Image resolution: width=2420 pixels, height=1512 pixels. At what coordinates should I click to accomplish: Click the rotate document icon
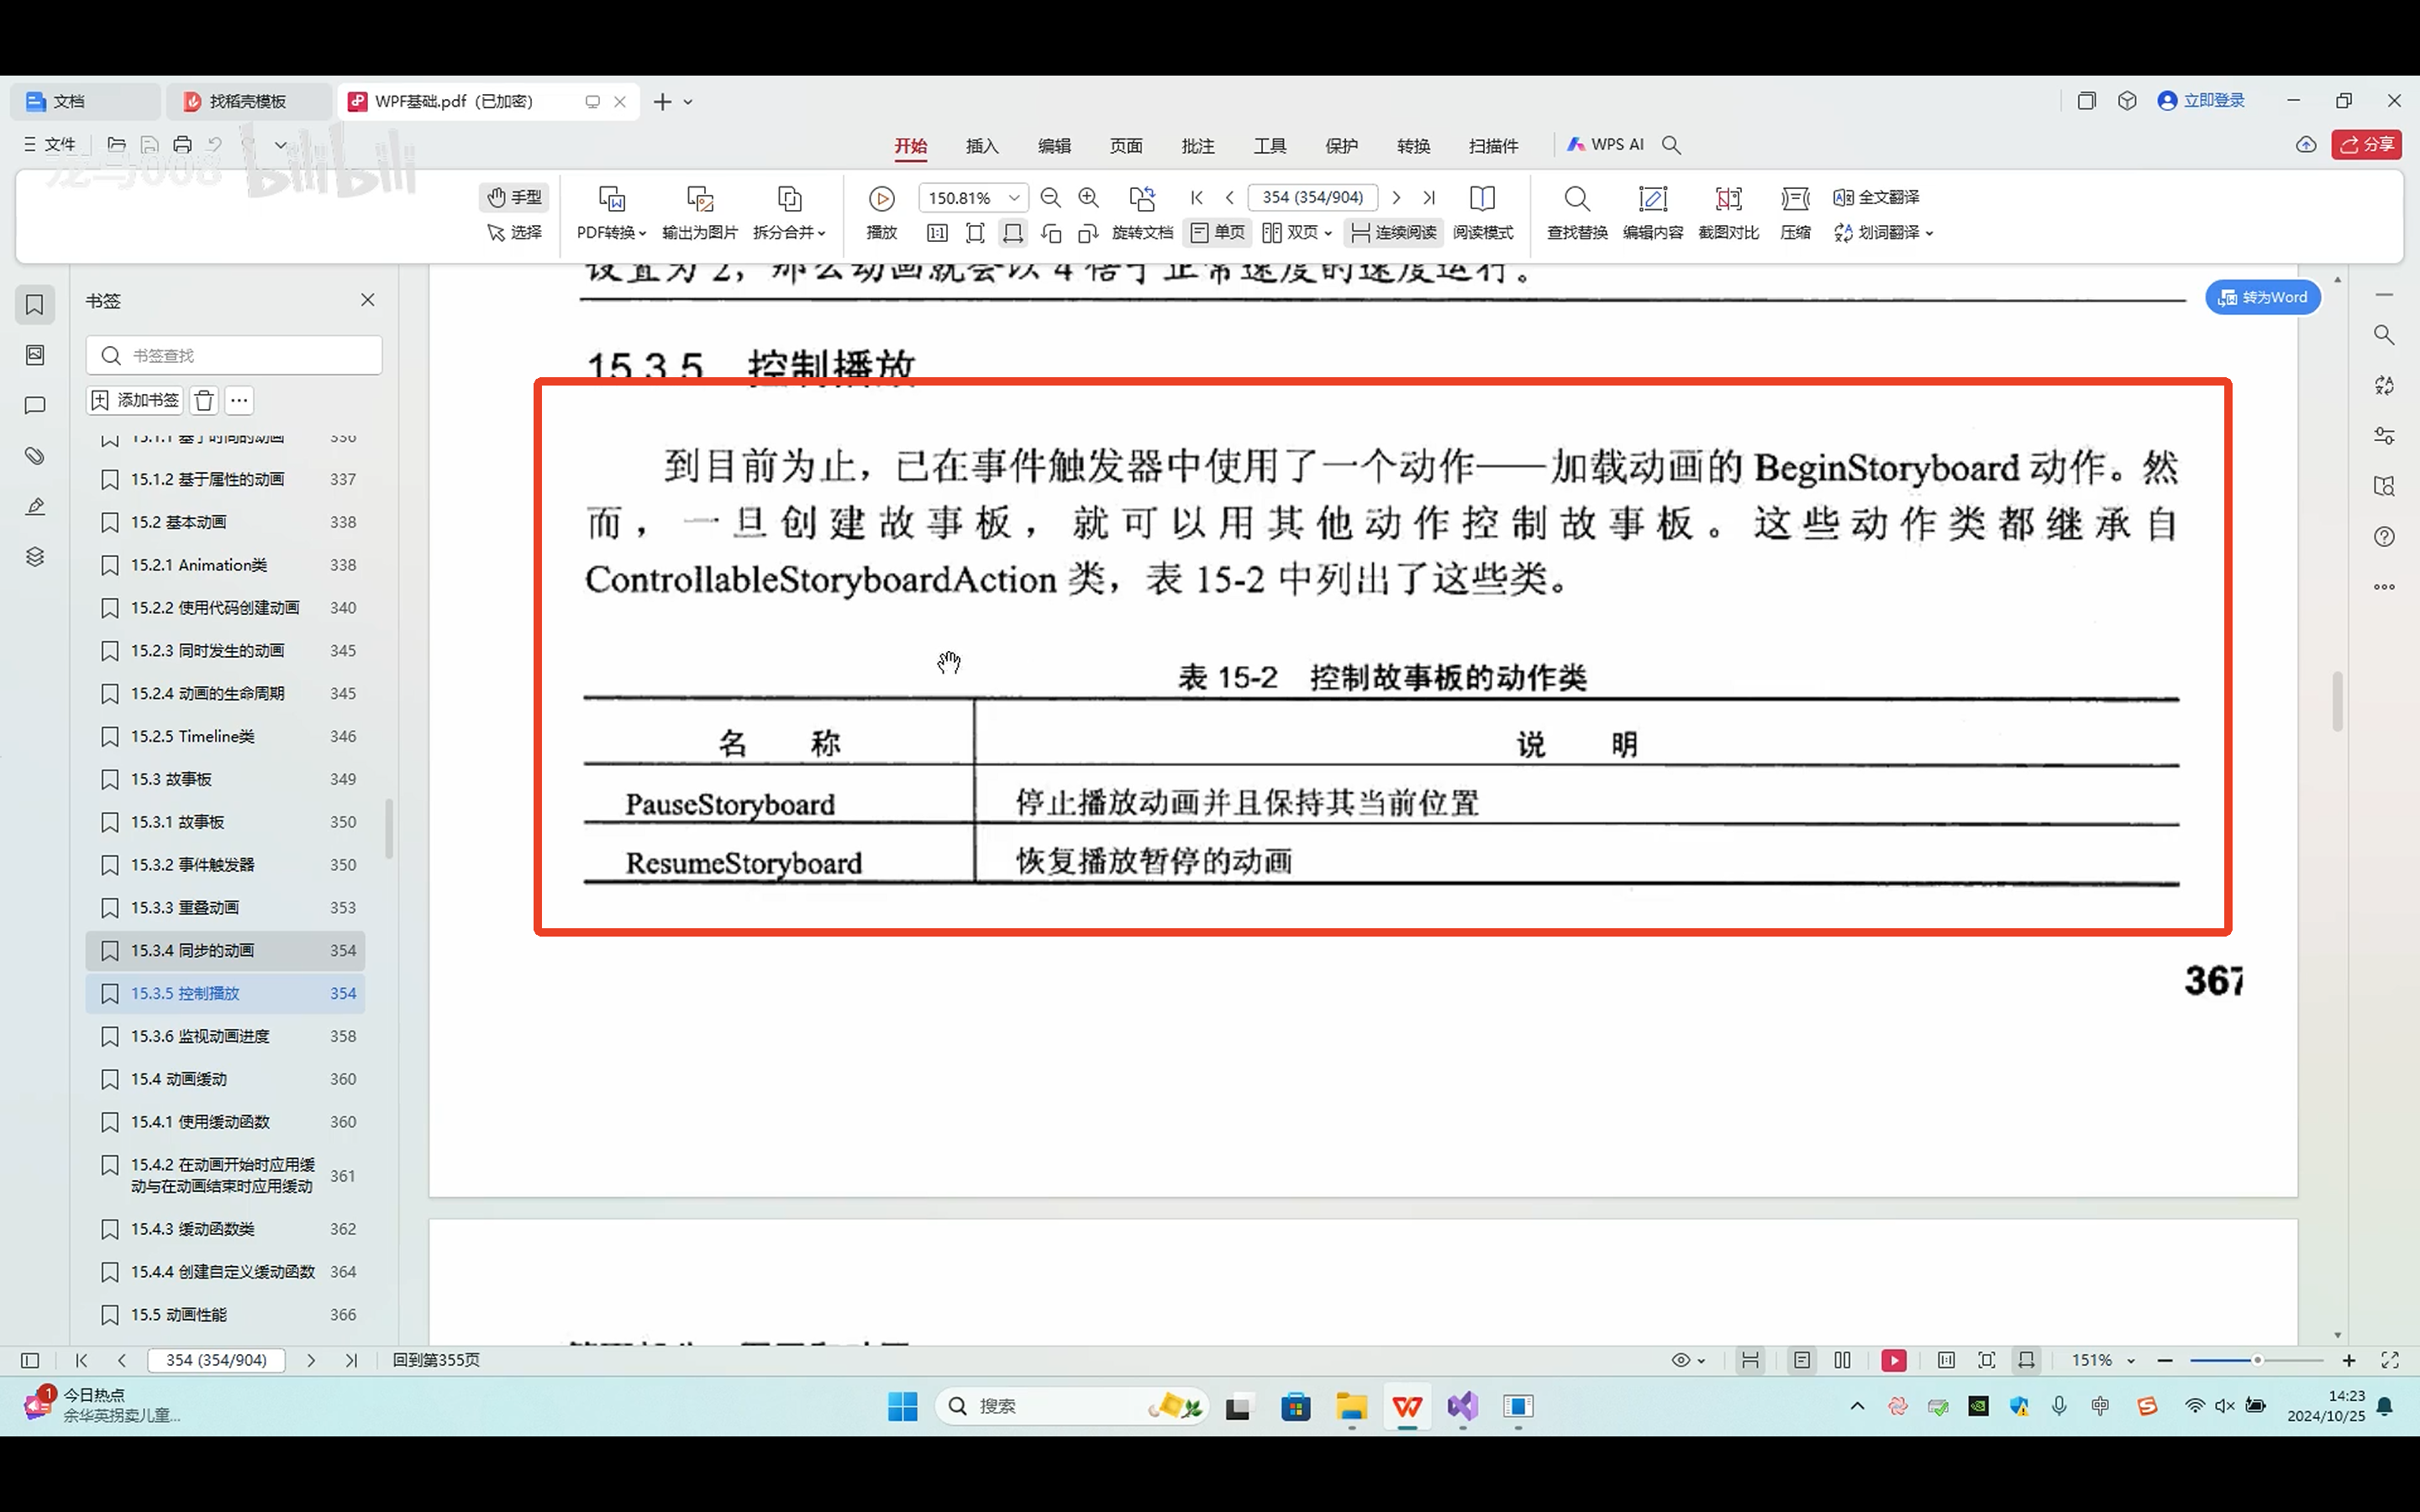click(1141, 199)
